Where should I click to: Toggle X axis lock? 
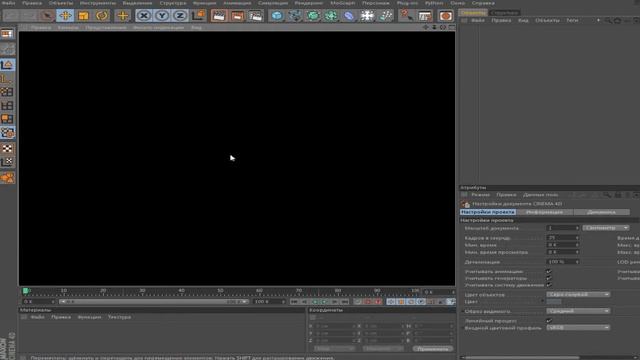coord(144,16)
